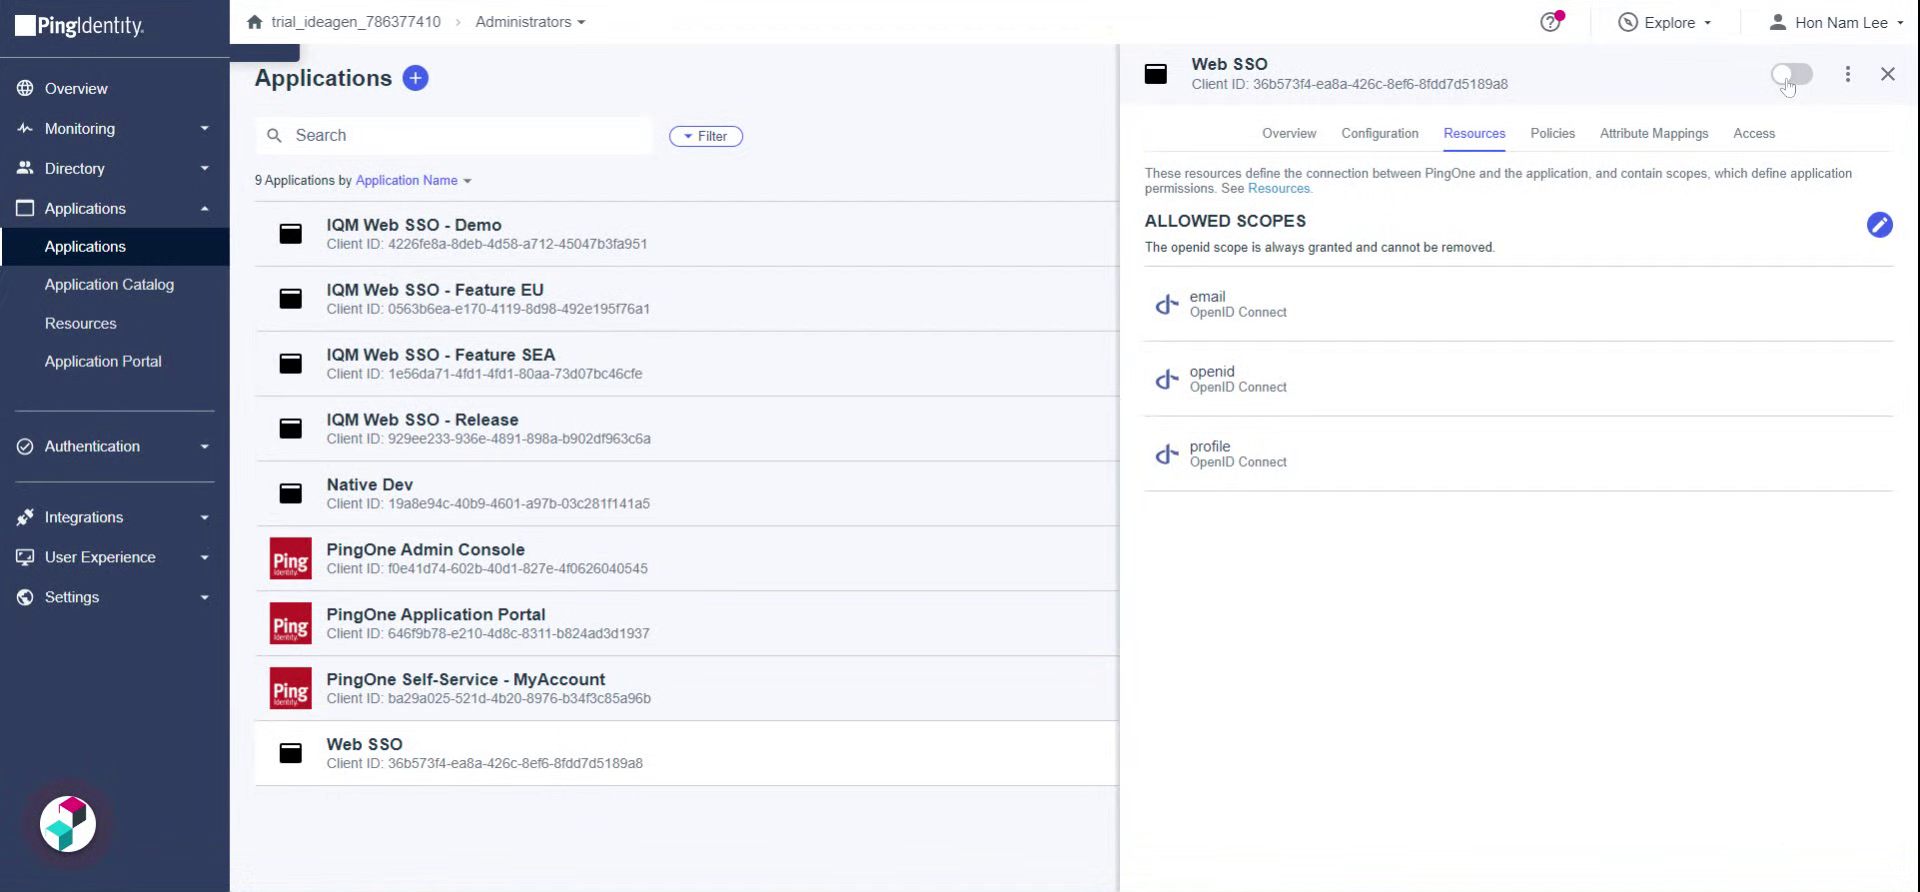Click the Web SSO list row icon
The width and height of the screenshot is (1920, 892).
click(x=290, y=754)
